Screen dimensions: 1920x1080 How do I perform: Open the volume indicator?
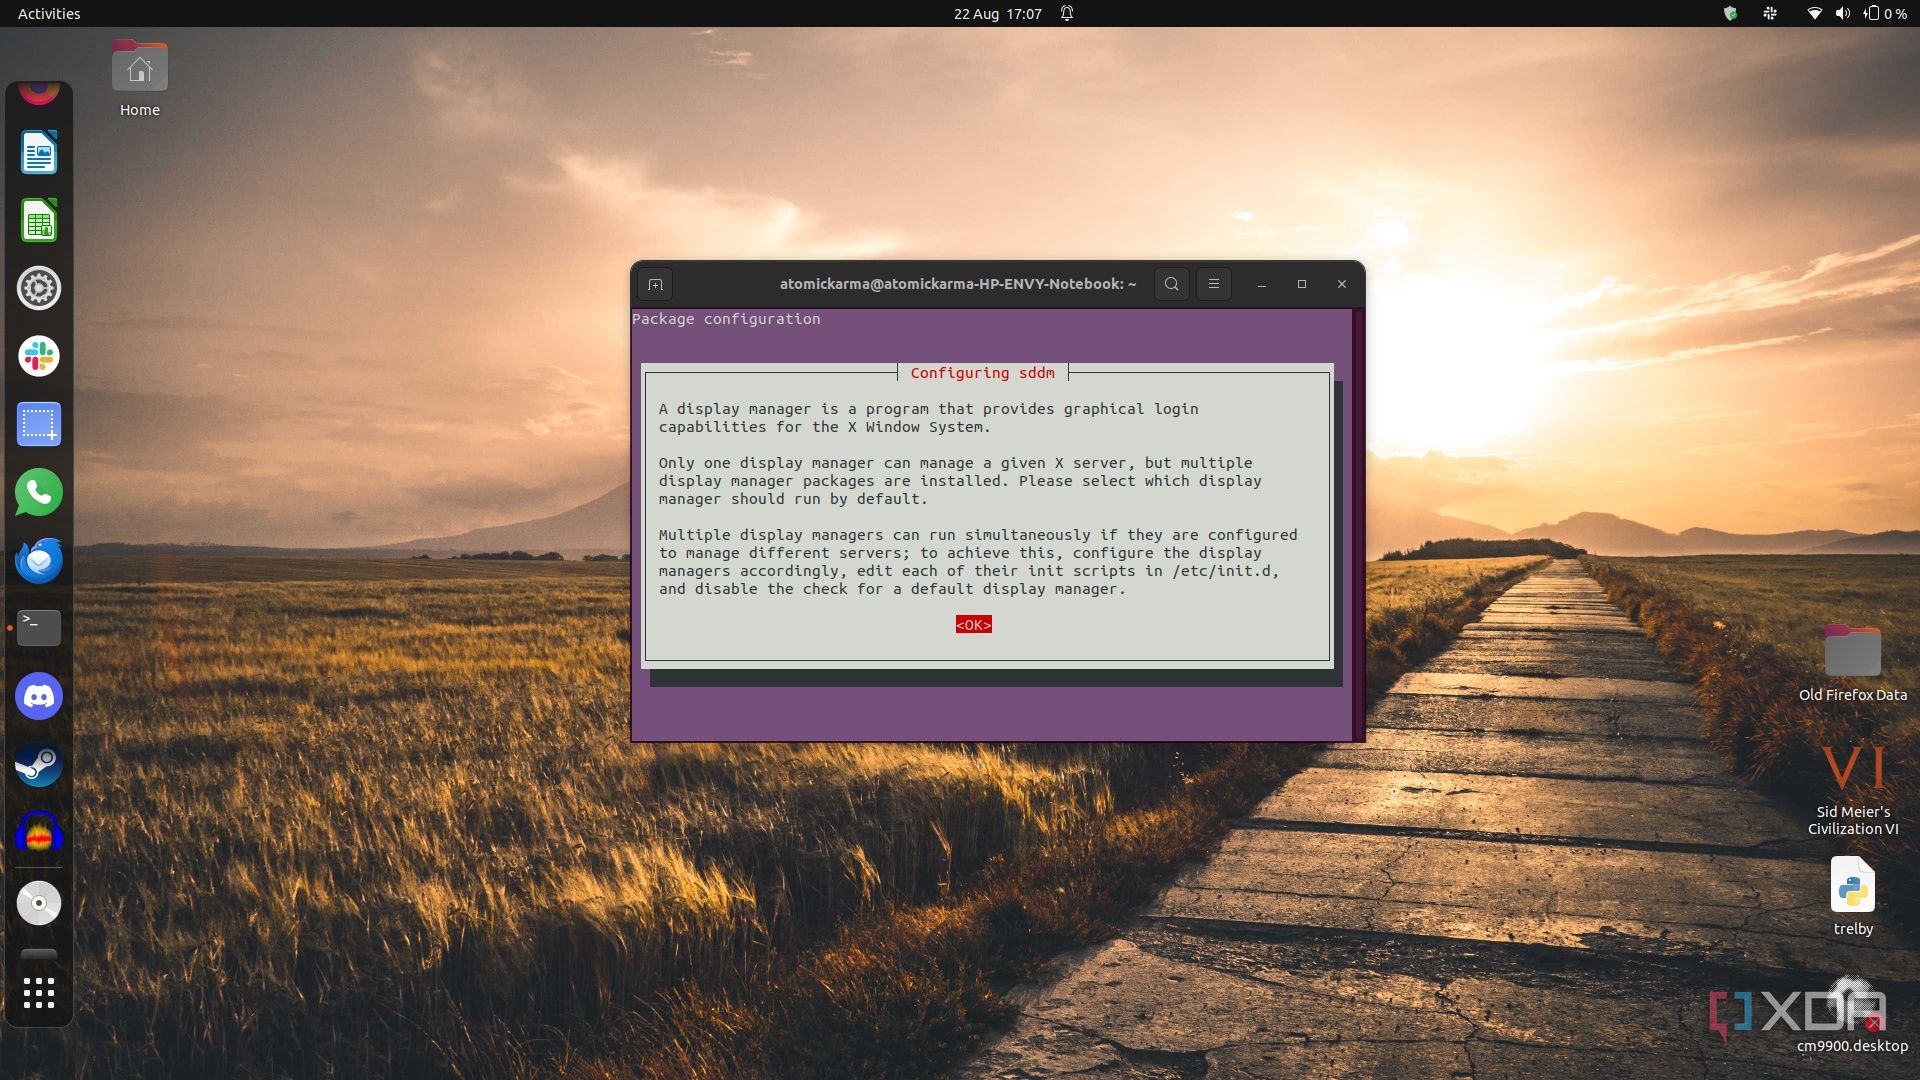pos(1842,14)
